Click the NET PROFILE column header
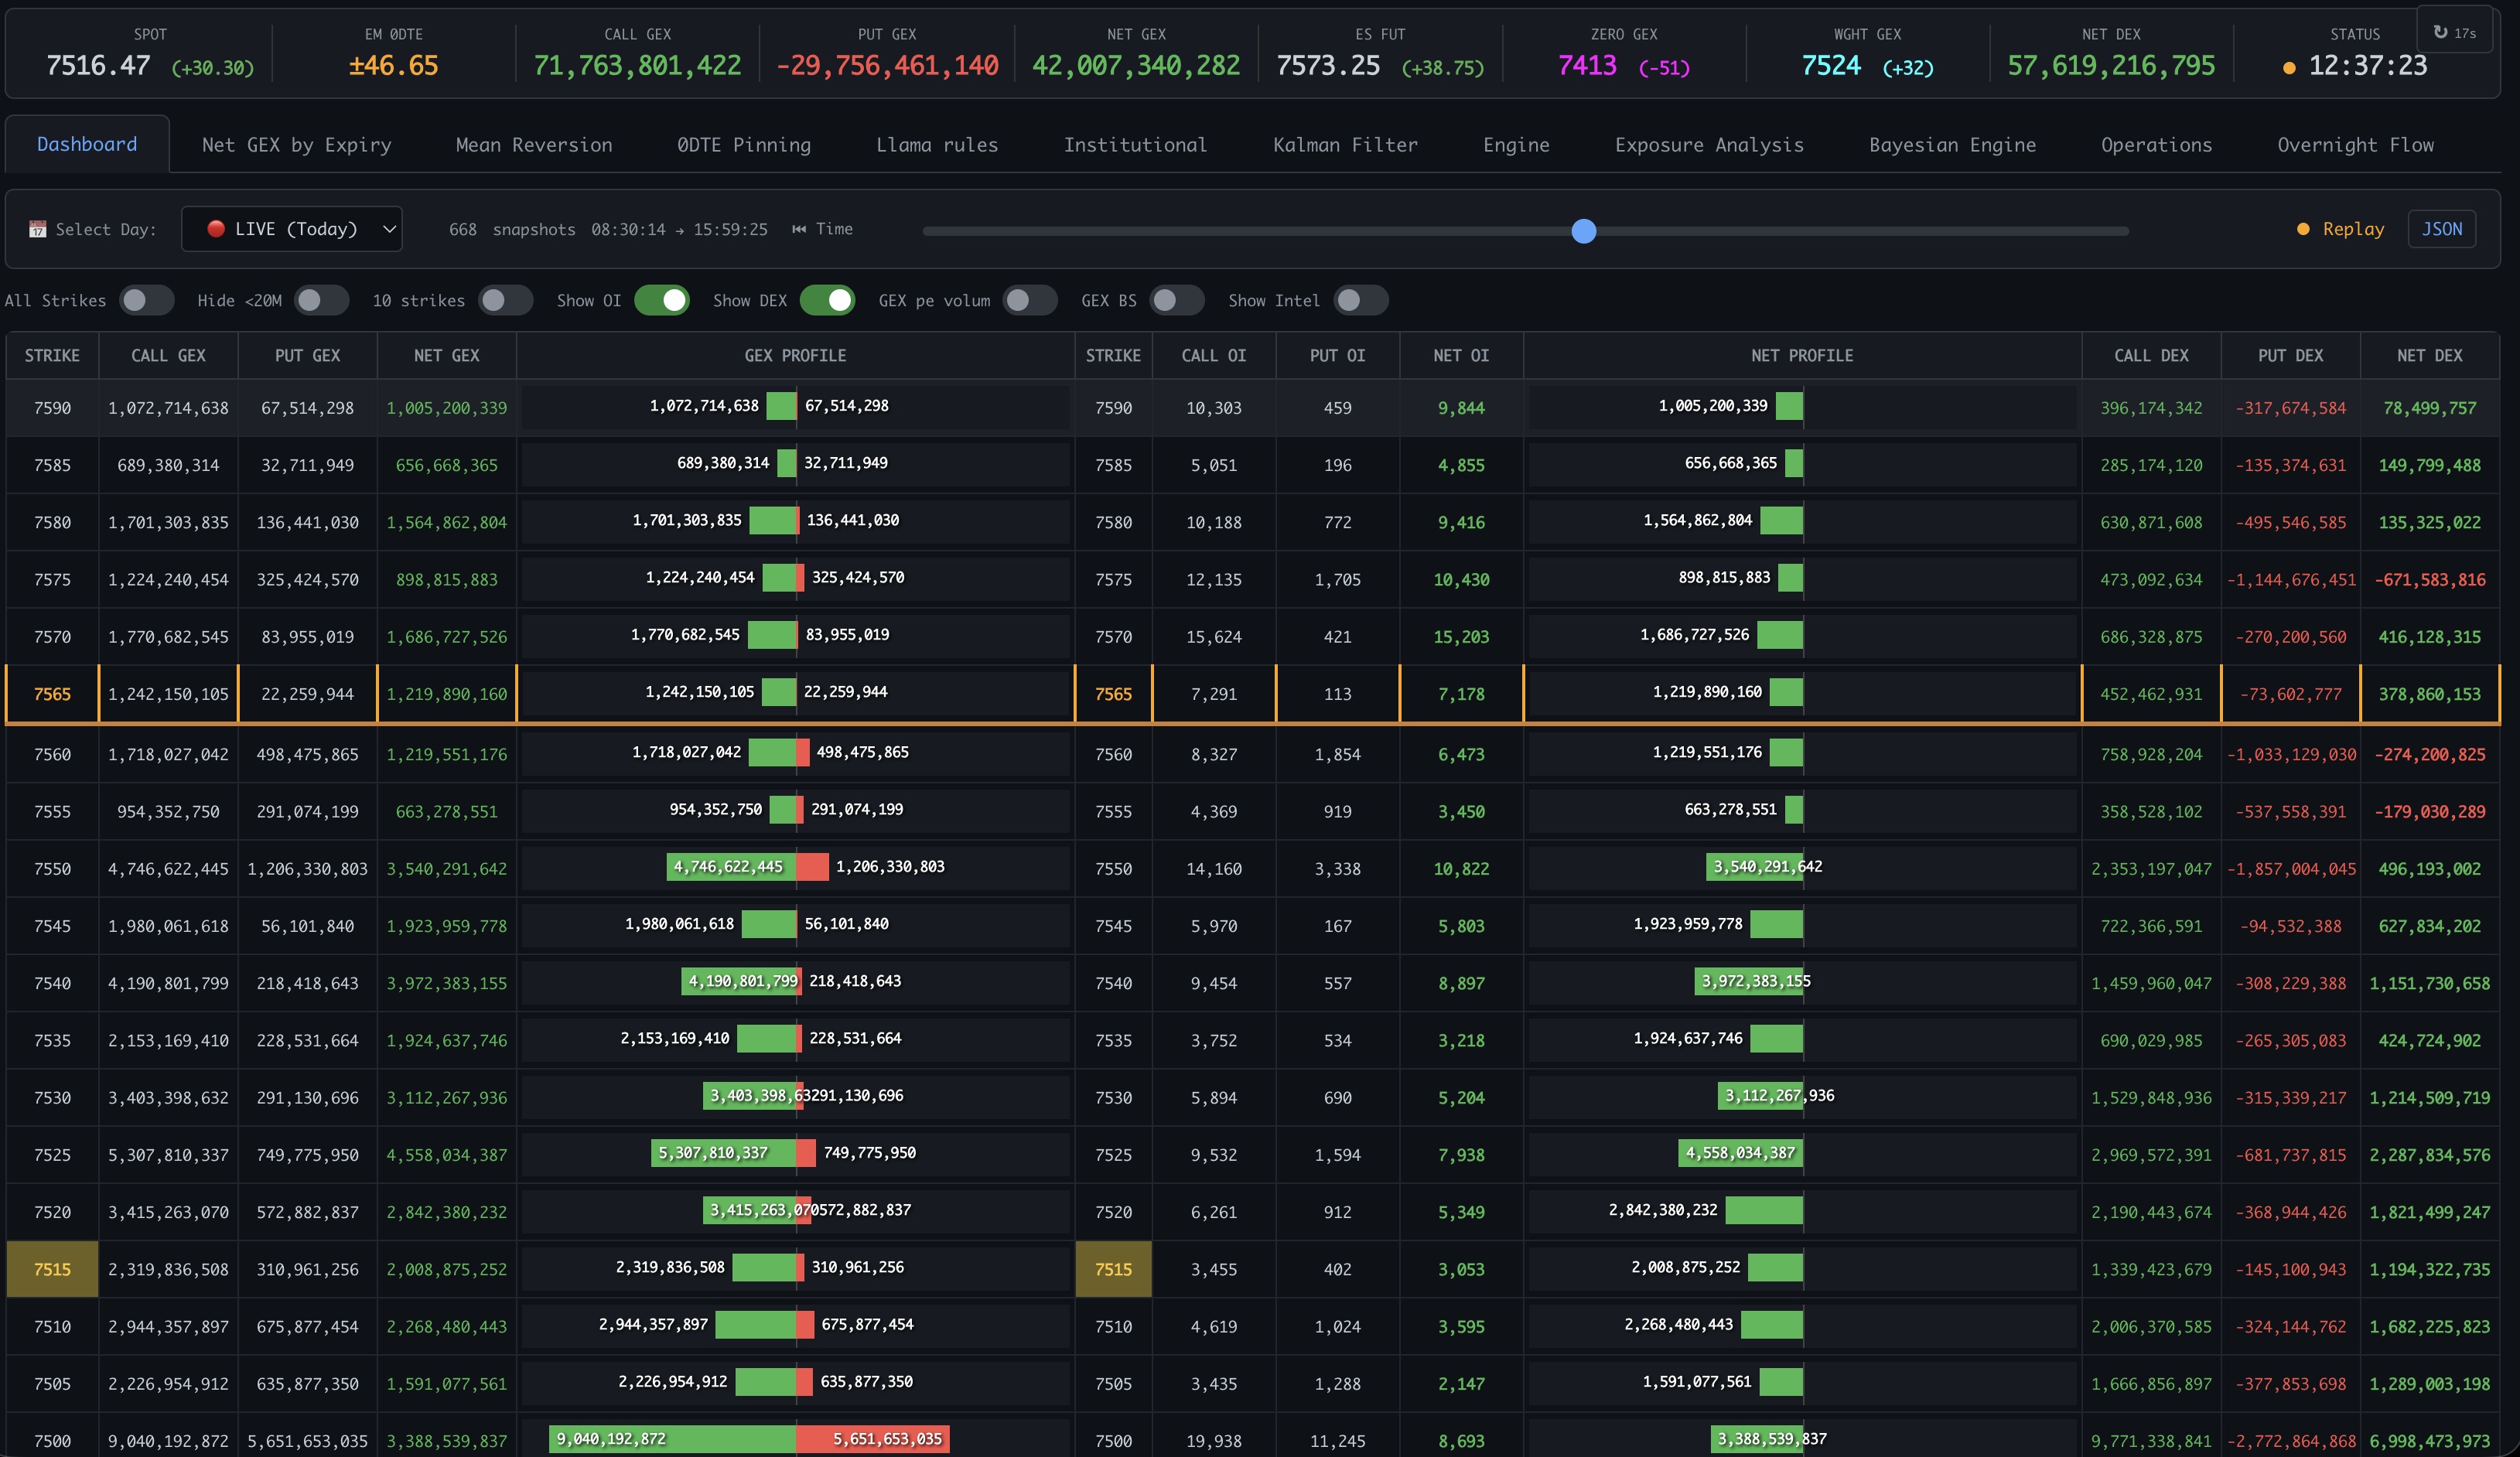The width and height of the screenshot is (2520, 1457). click(1802, 355)
